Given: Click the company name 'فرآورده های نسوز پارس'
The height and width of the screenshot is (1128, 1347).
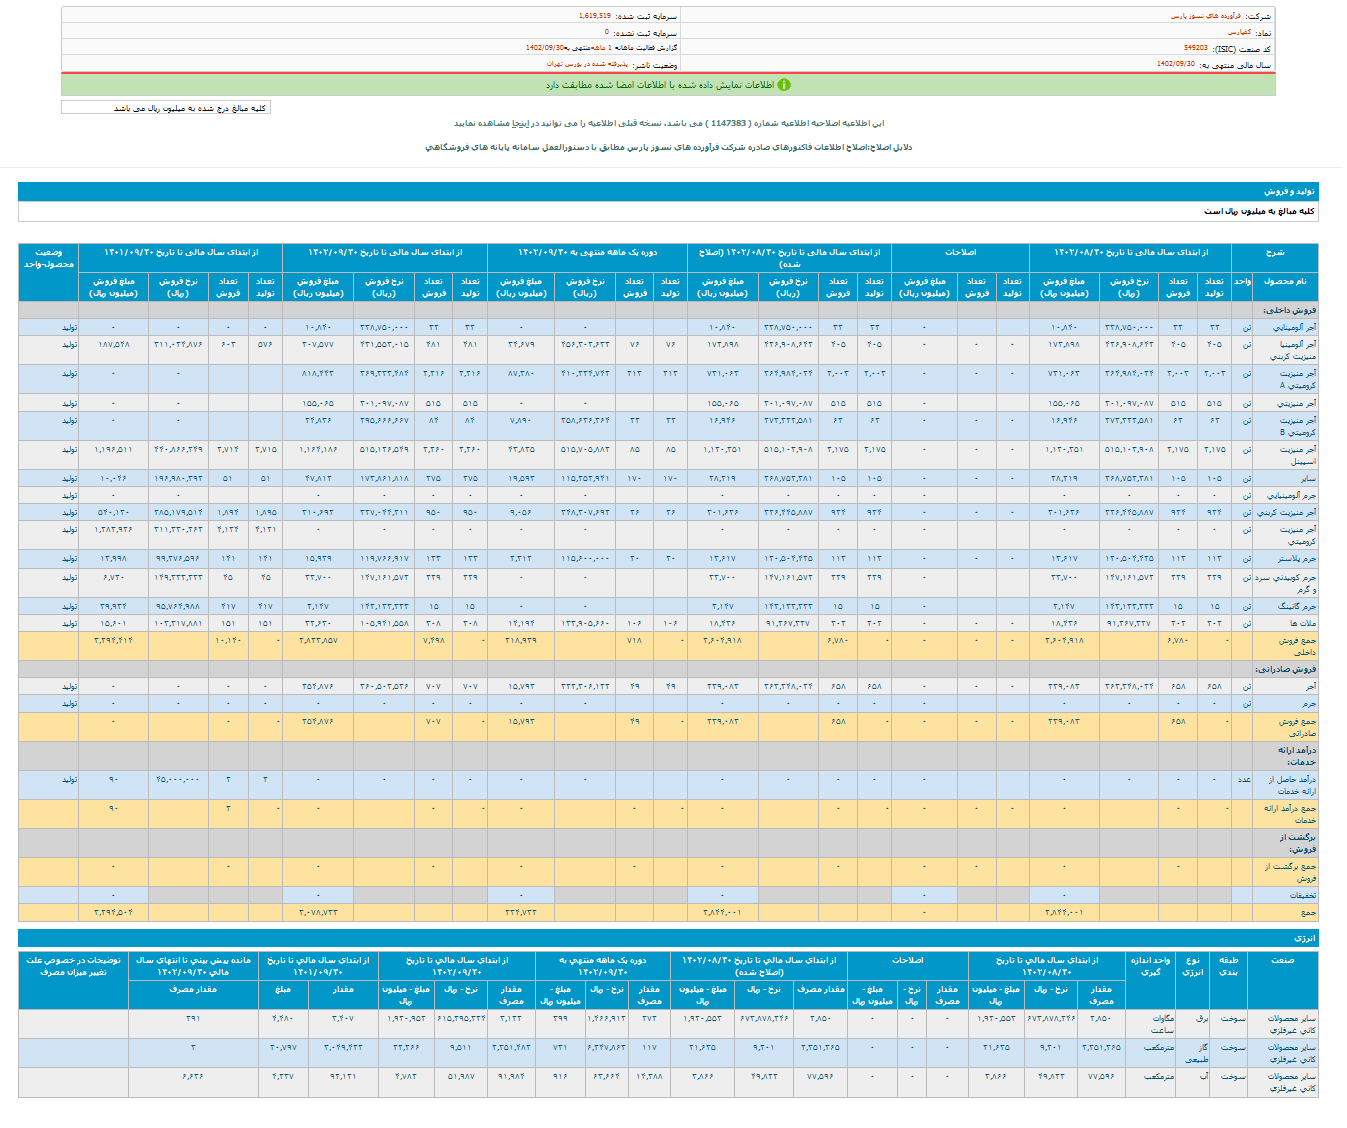Looking at the screenshot, I should point(1205,16).
